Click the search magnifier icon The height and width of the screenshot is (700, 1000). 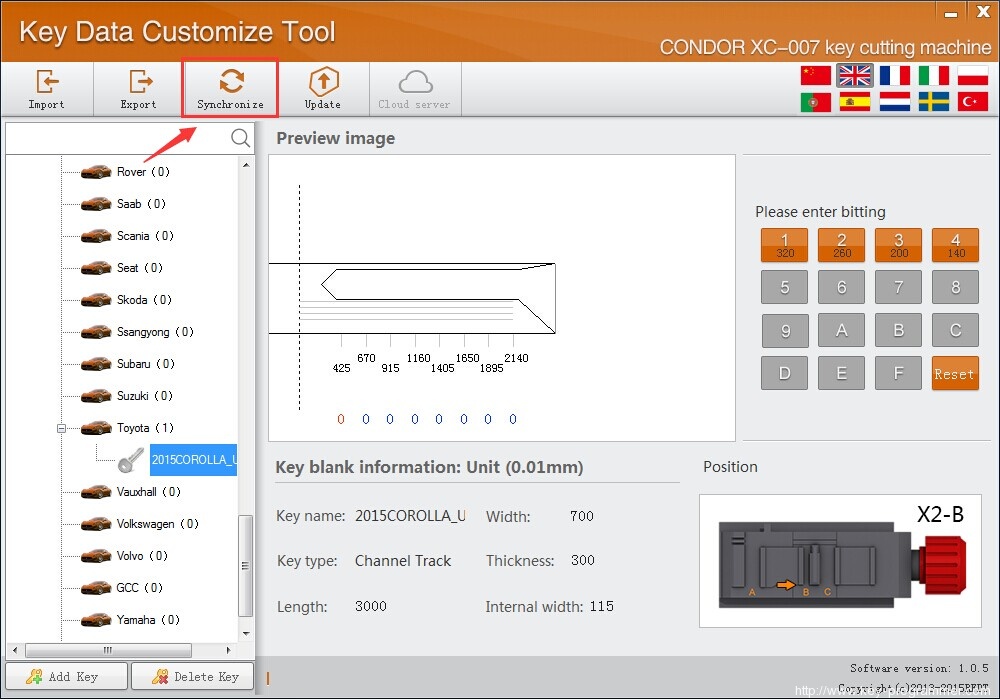pyautogui.click(x=240, y=138)
